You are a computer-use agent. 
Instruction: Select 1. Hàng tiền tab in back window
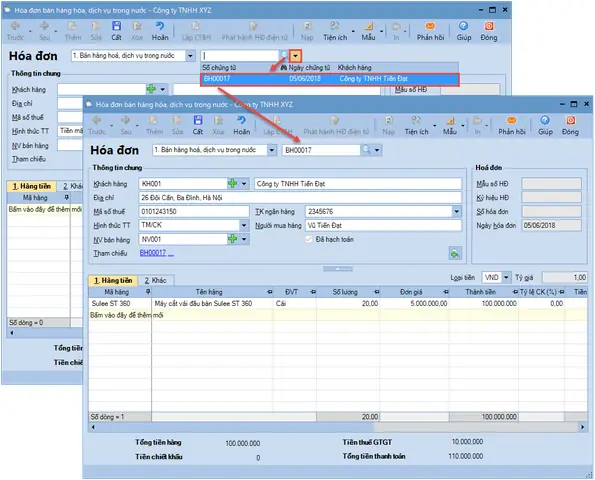pyautogui.click(x=32, y=186)
